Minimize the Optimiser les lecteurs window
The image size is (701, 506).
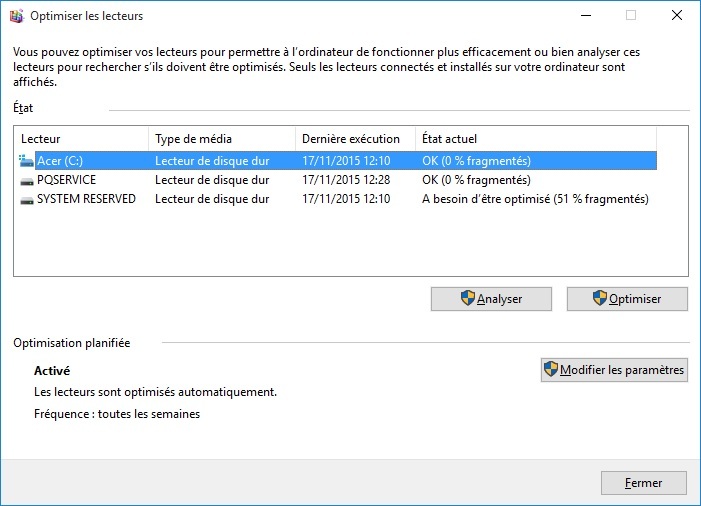pos(586,16)
